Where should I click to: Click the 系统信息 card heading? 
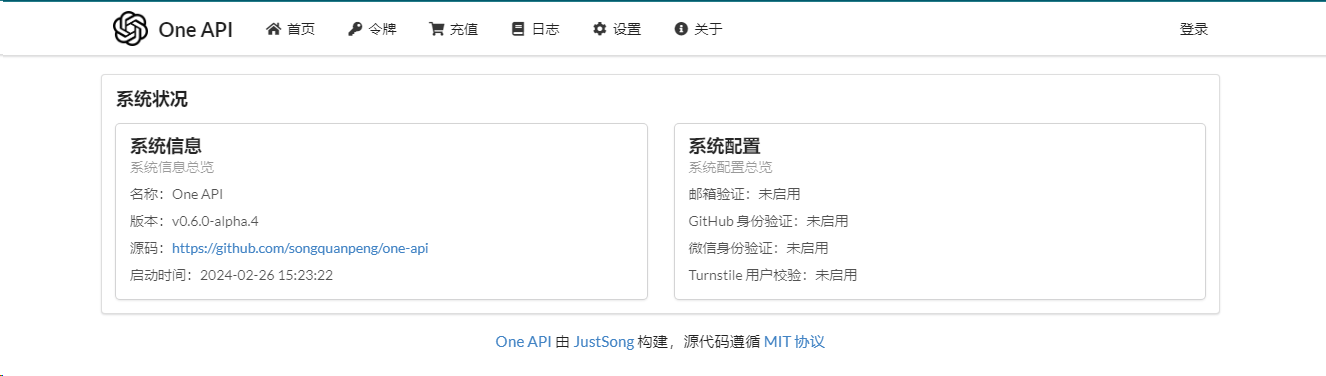166,146
